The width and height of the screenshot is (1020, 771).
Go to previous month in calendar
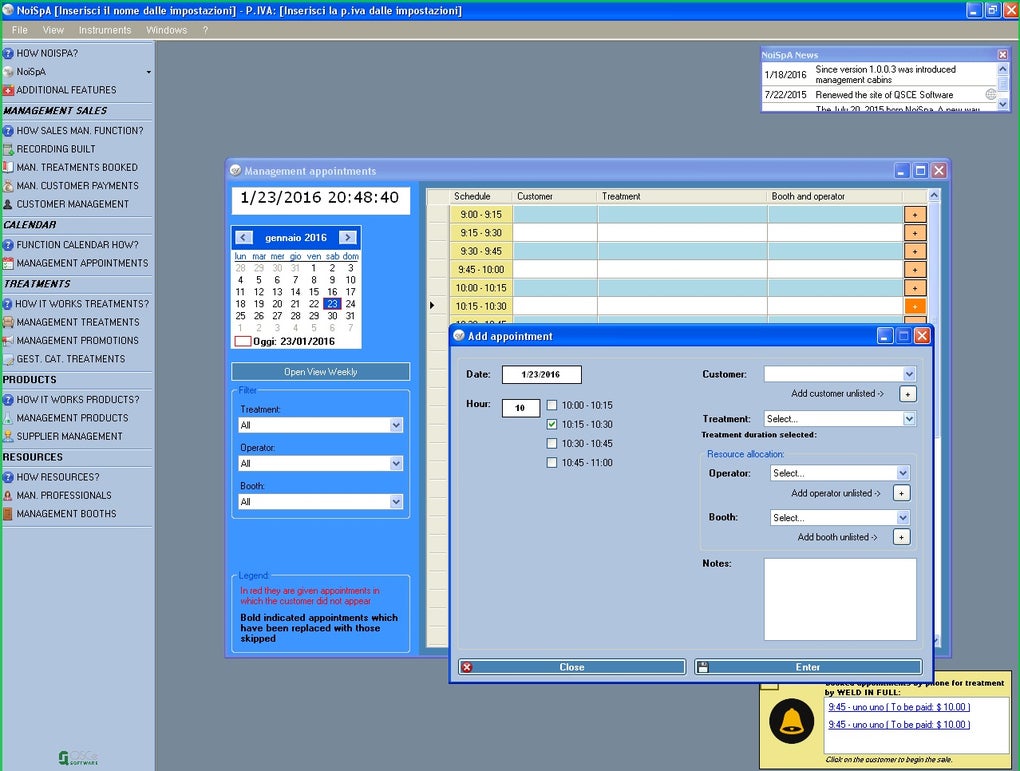243,238
